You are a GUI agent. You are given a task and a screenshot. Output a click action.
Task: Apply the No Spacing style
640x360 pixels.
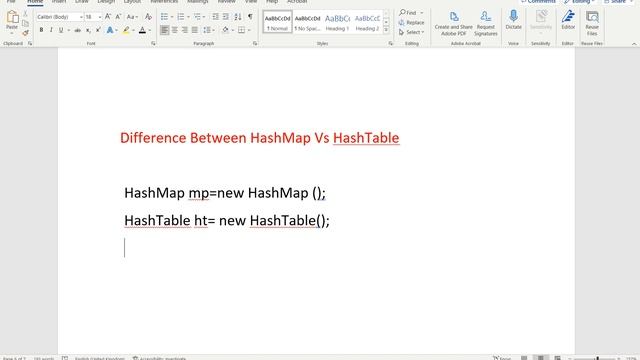[307, 22]
